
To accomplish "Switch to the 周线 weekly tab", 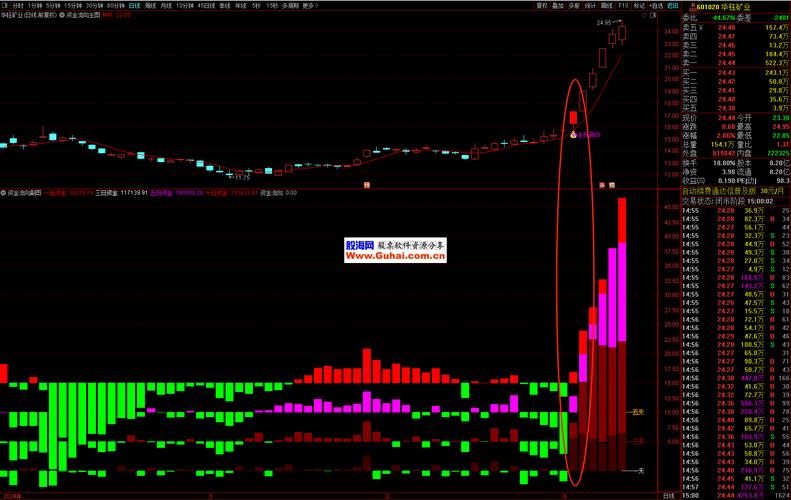I will (150, 6).
